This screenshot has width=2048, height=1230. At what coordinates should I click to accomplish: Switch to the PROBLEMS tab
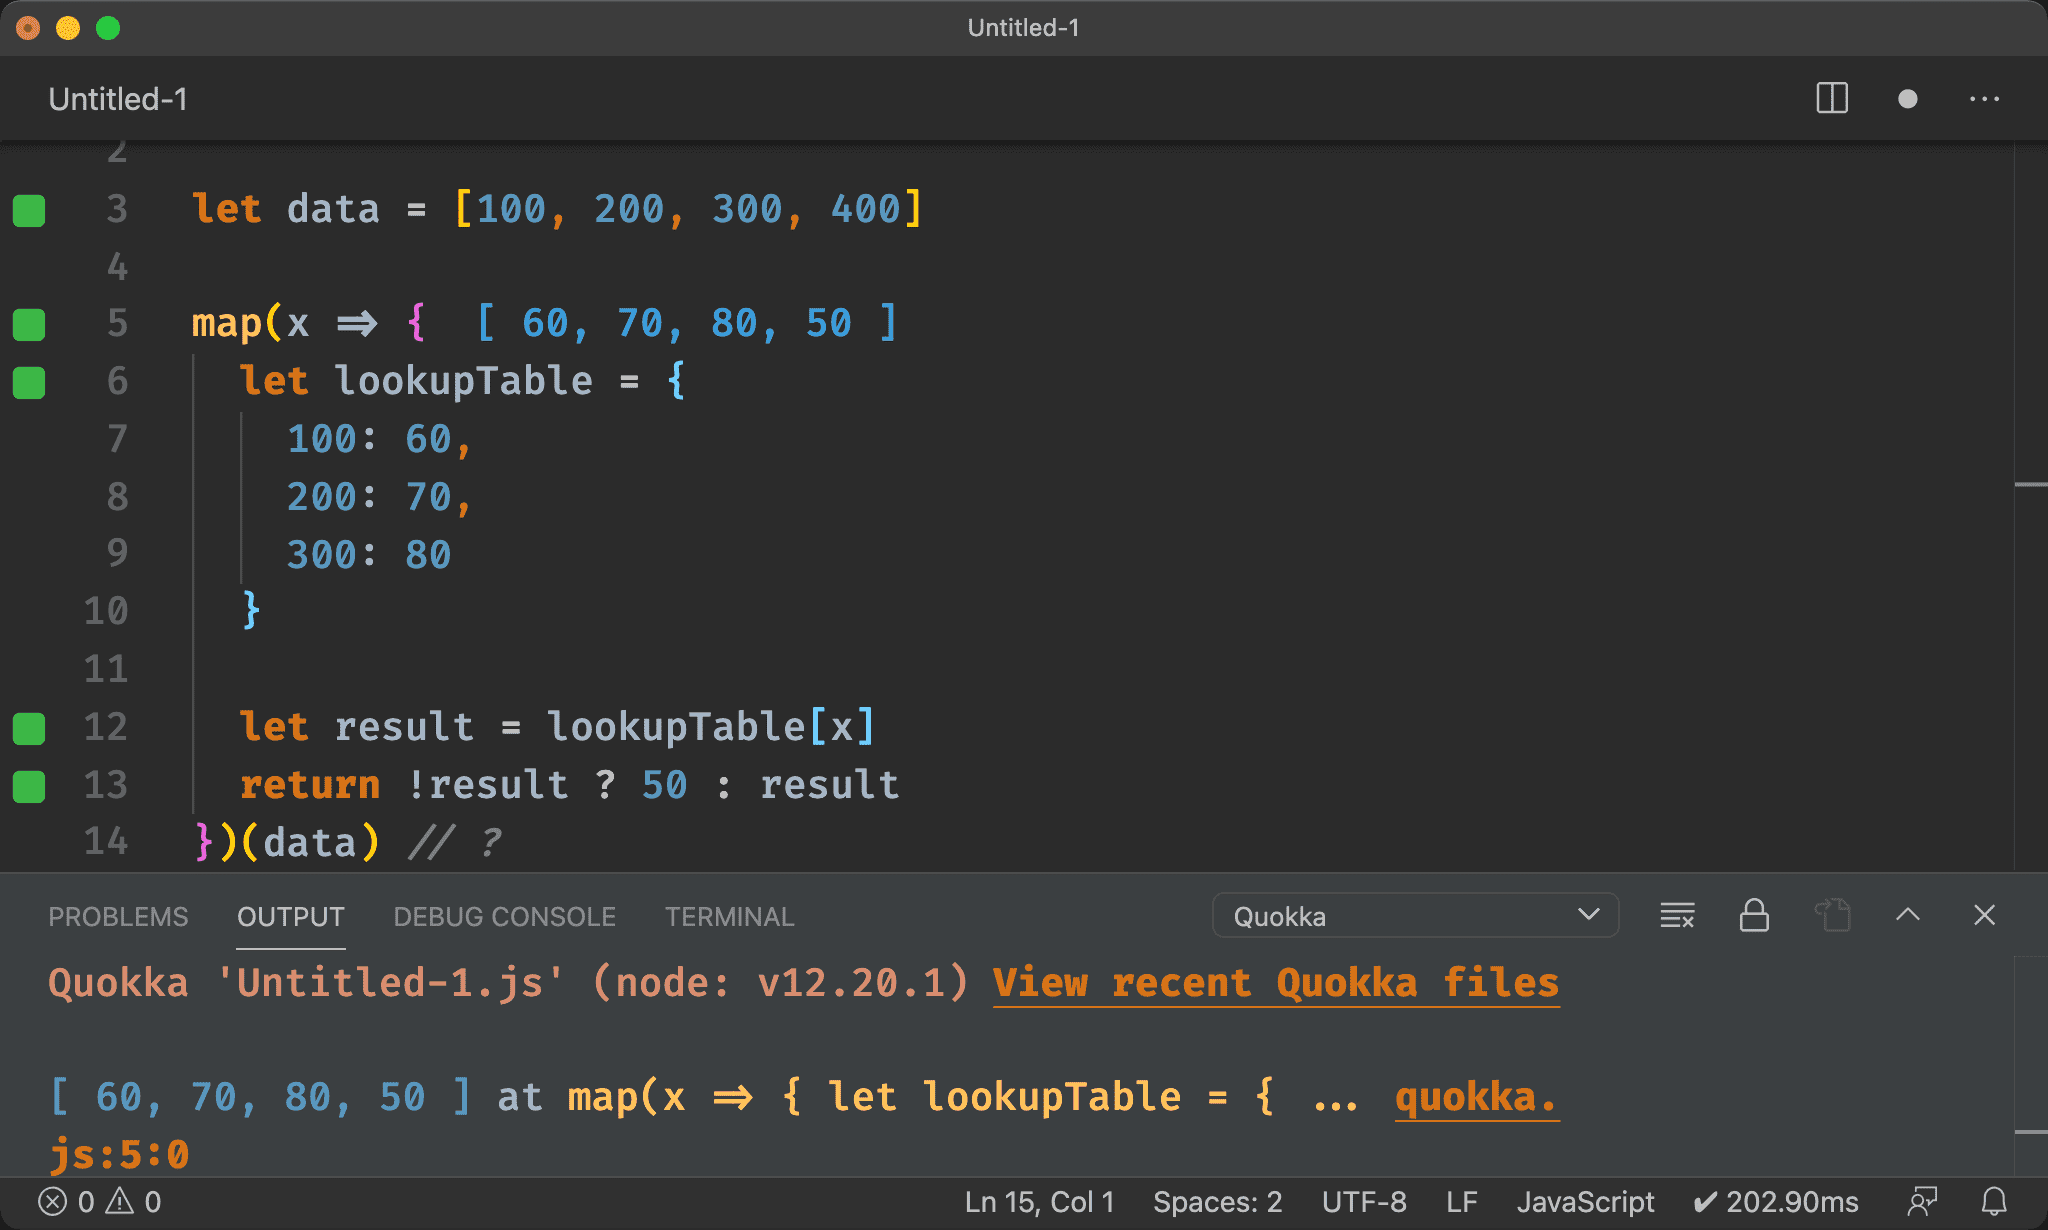pyautogui.click(x=118, y=916)
